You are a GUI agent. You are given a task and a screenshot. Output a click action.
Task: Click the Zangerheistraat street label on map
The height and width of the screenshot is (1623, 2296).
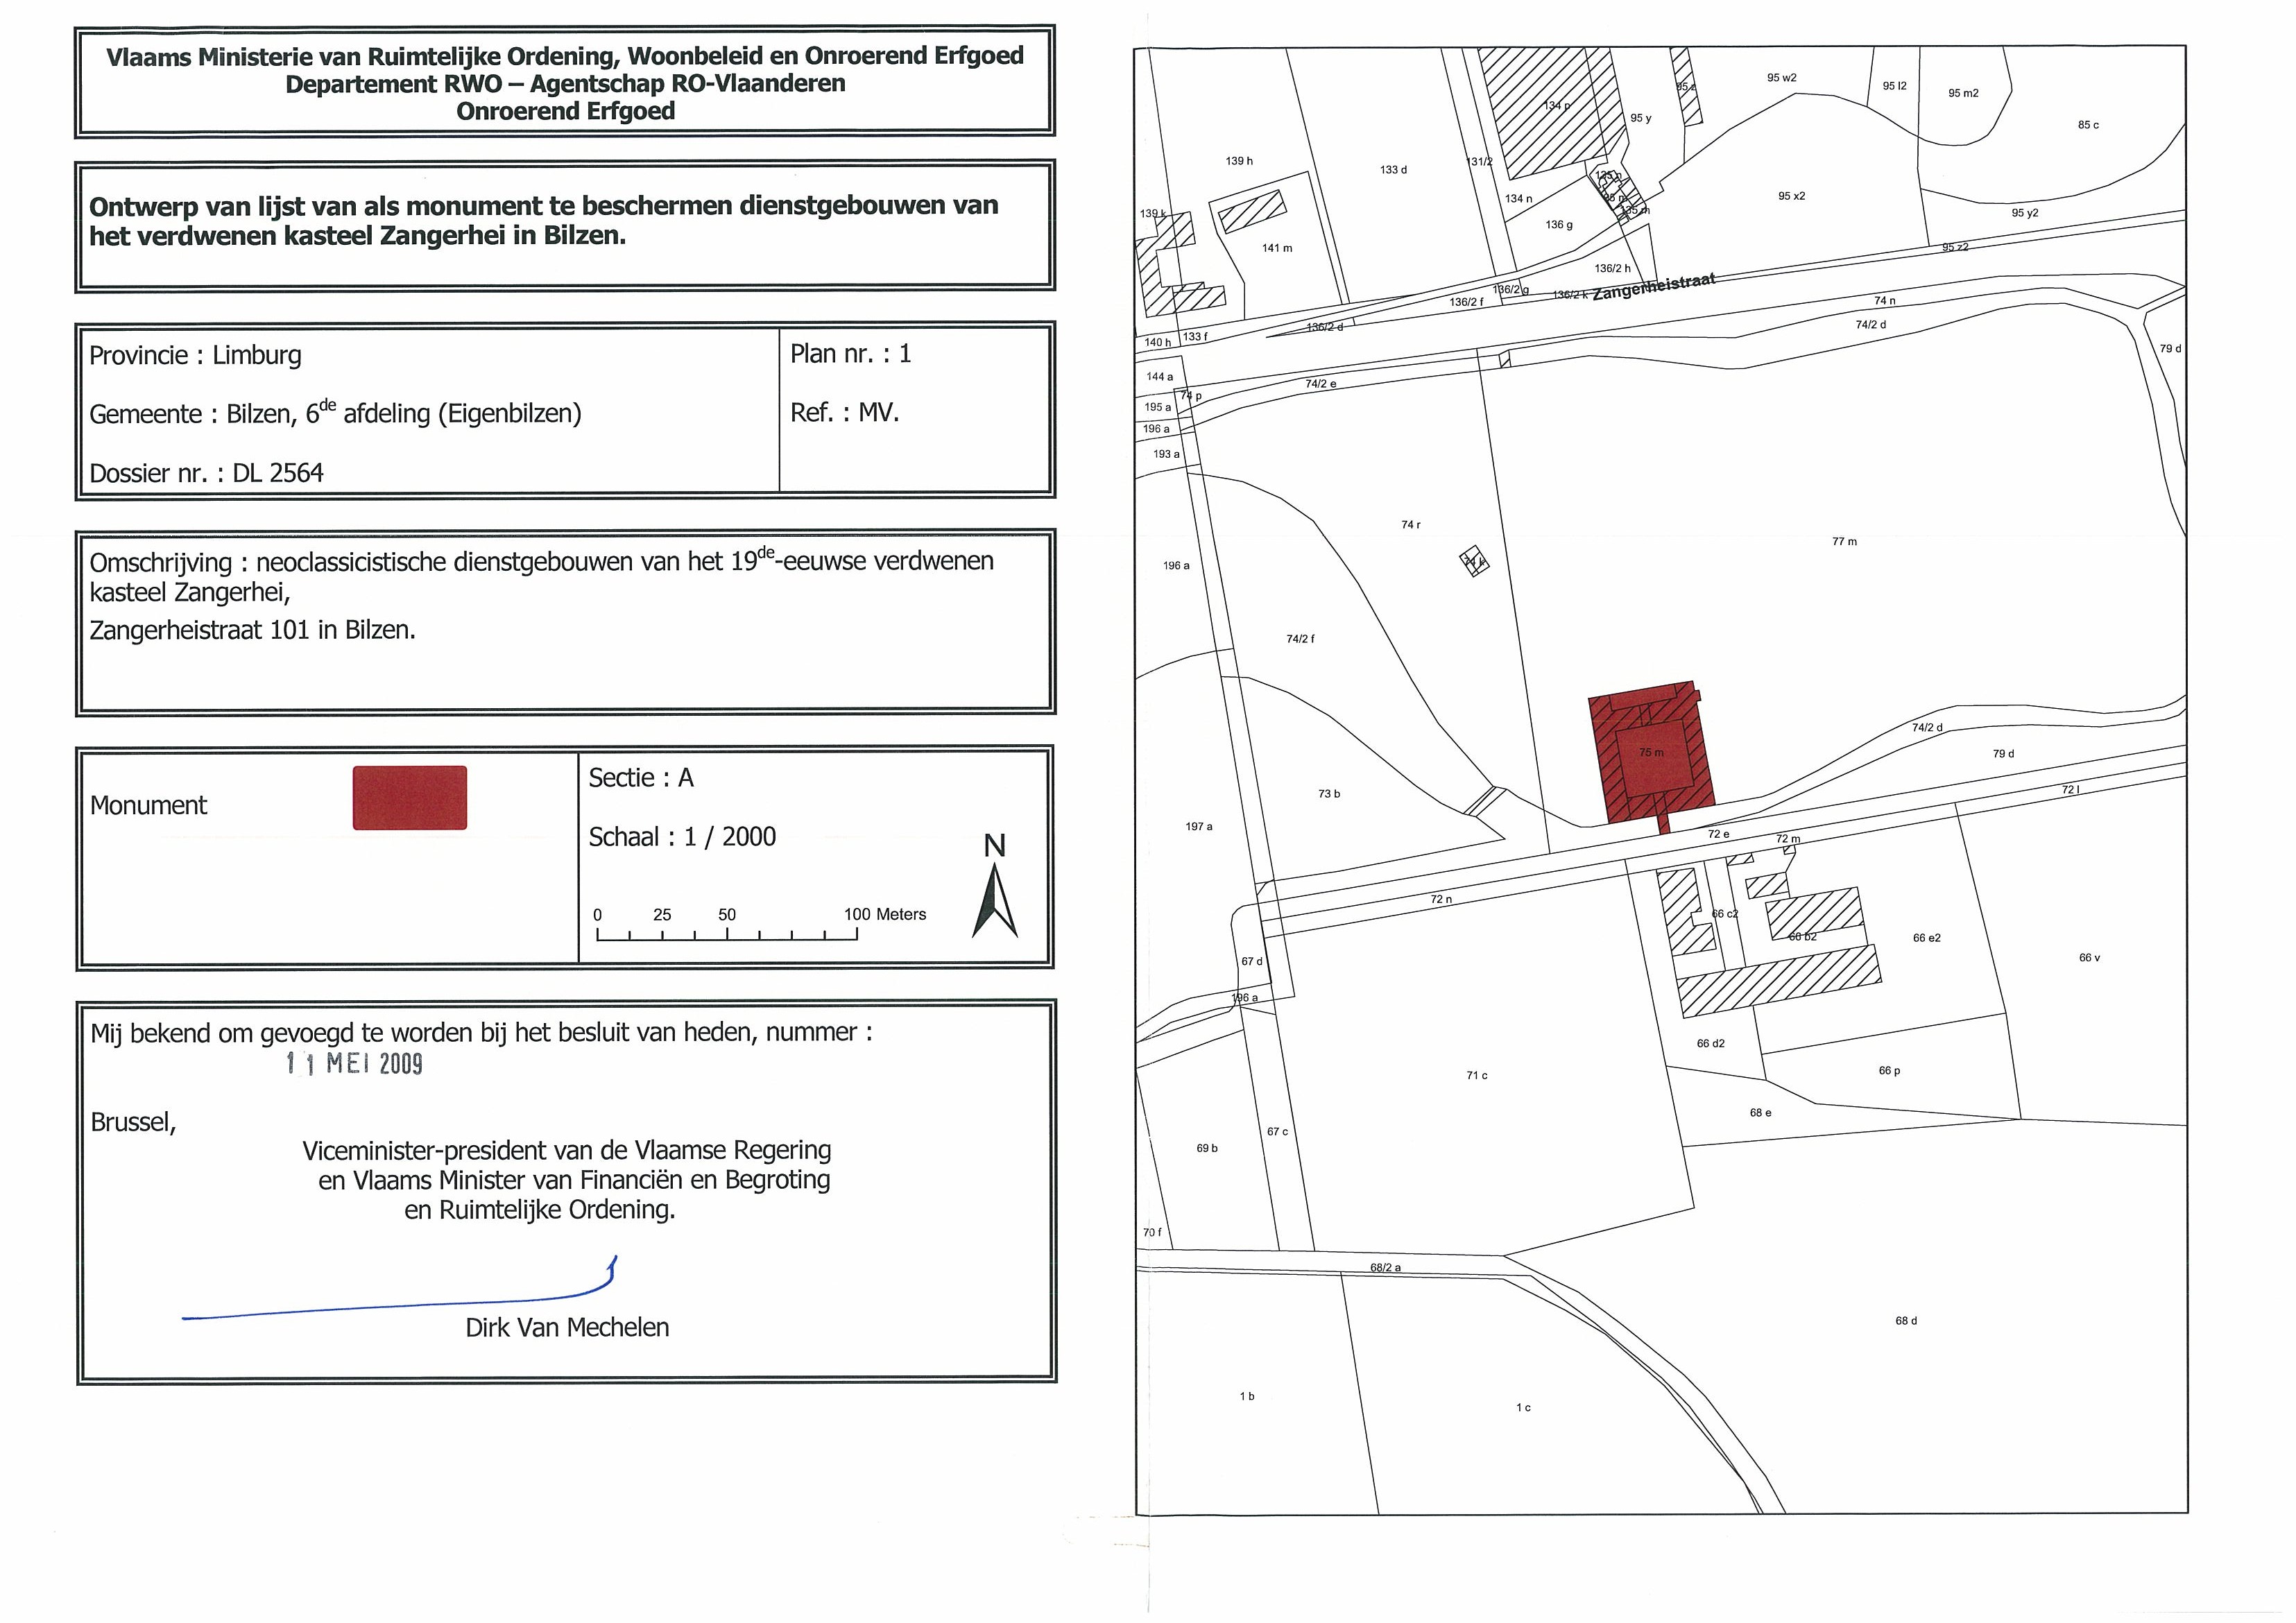(x=1653, y=288)
